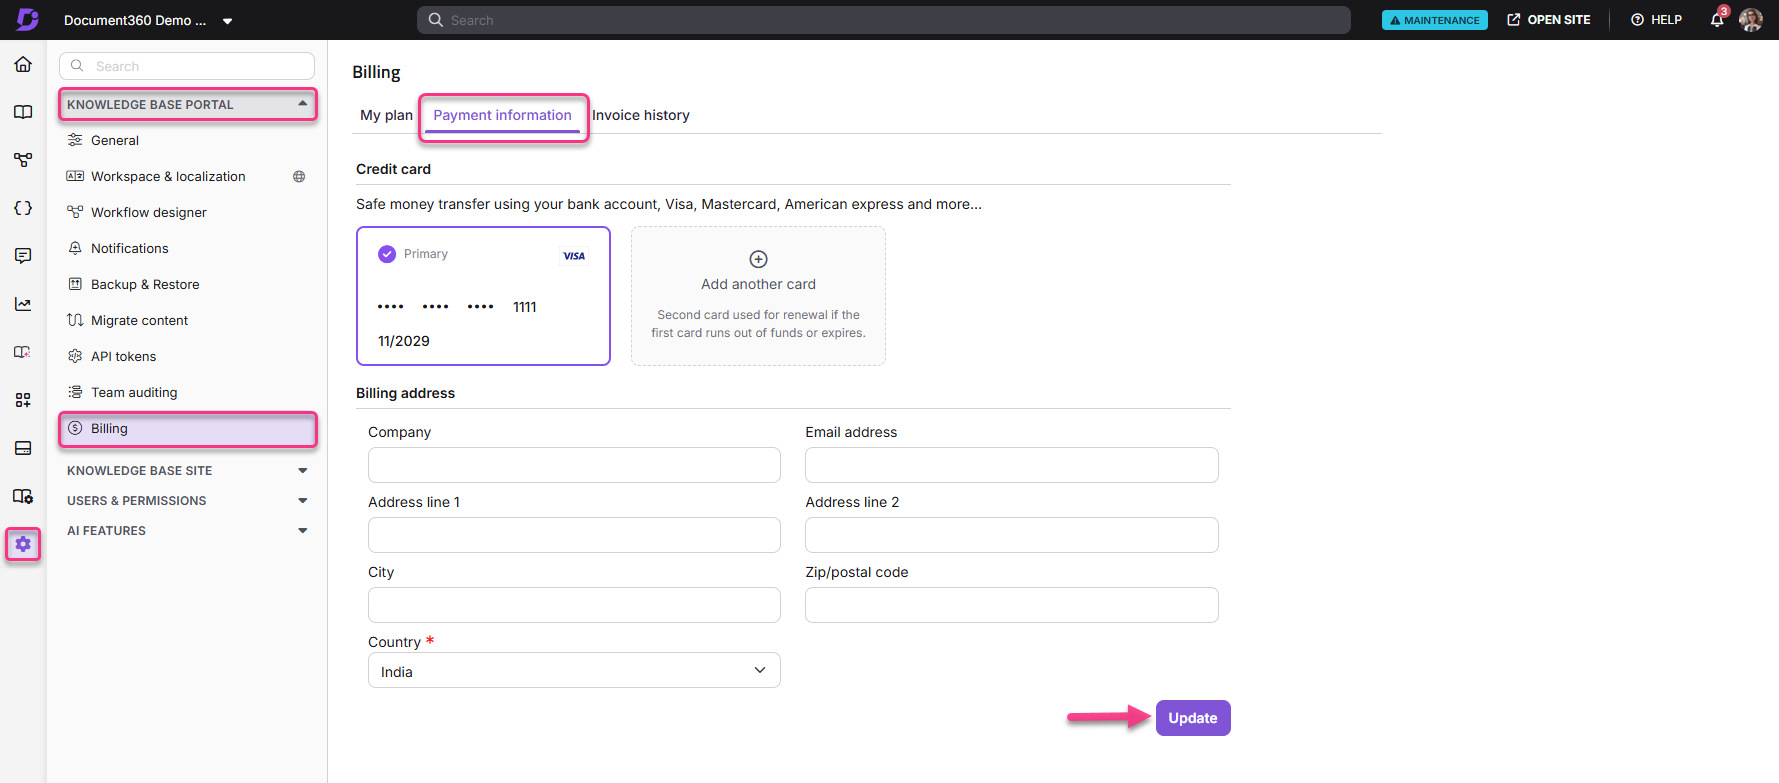Open the Settings gear icon in rail

pos(23,544)
